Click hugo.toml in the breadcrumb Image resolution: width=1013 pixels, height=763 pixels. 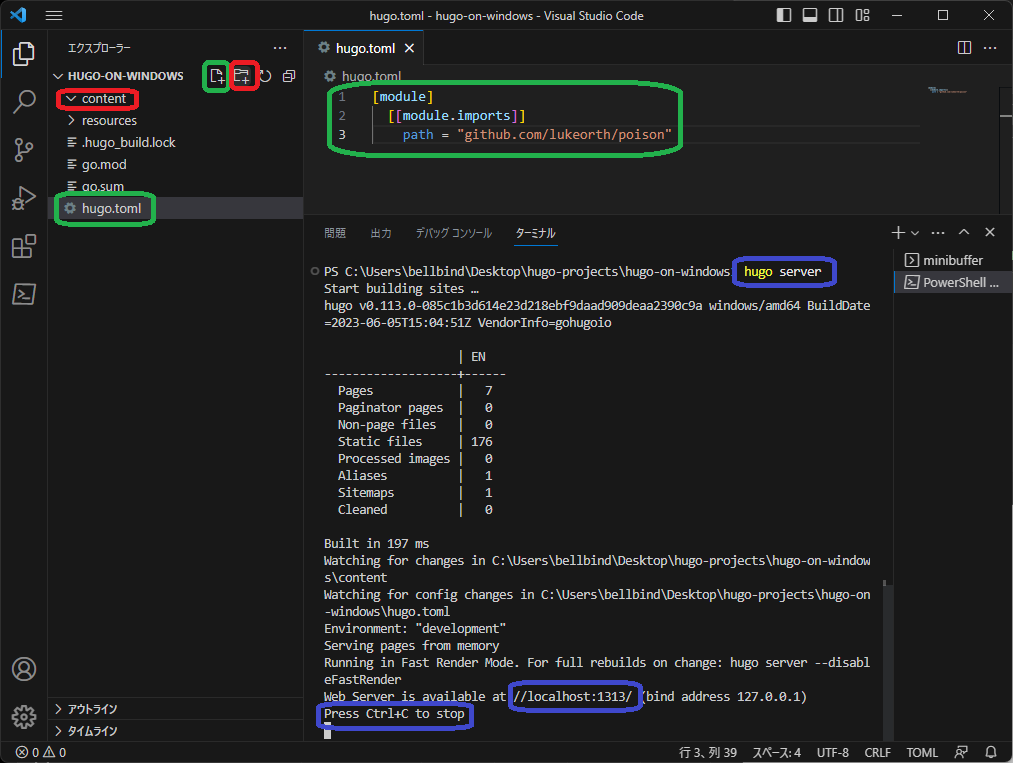coord(371,76)
